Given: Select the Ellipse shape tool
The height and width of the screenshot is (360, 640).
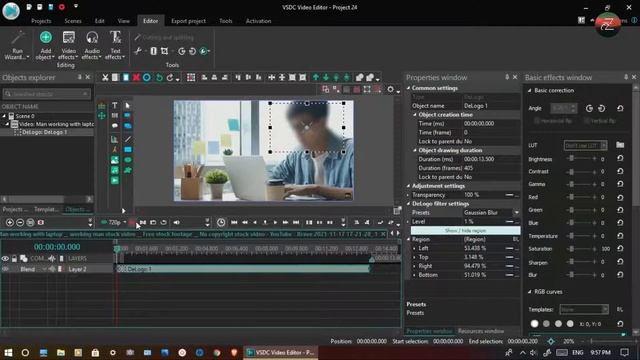Looking at the screenshot, I should pyautogui.click(x=128, y=160).
